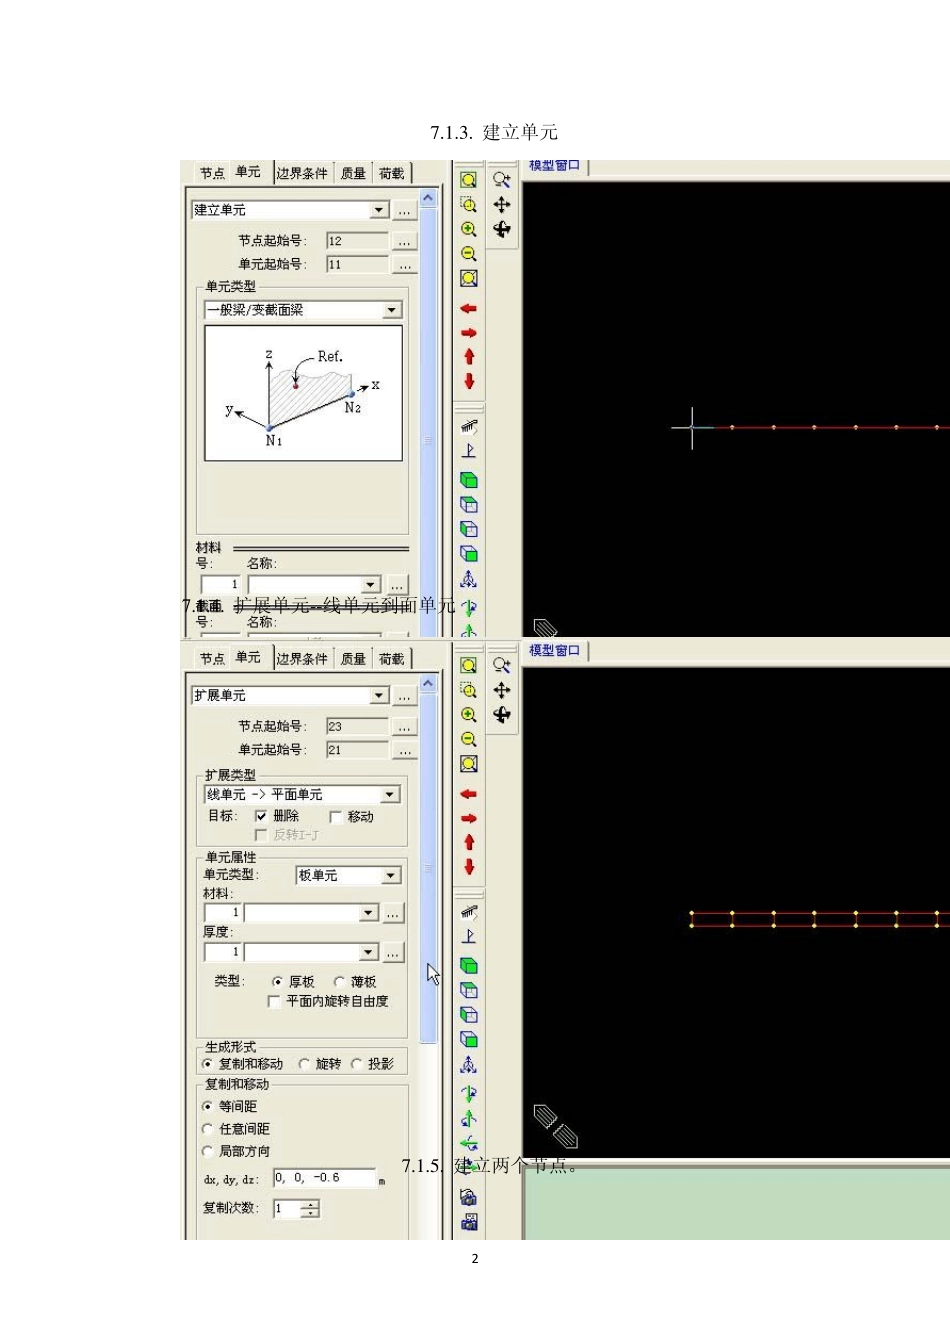Viewport: 950px width, 1344px height.
Task: Enable the 平面内旋转自由度 checkbox
Action: pyautogui.click(x=274, y=1001)
